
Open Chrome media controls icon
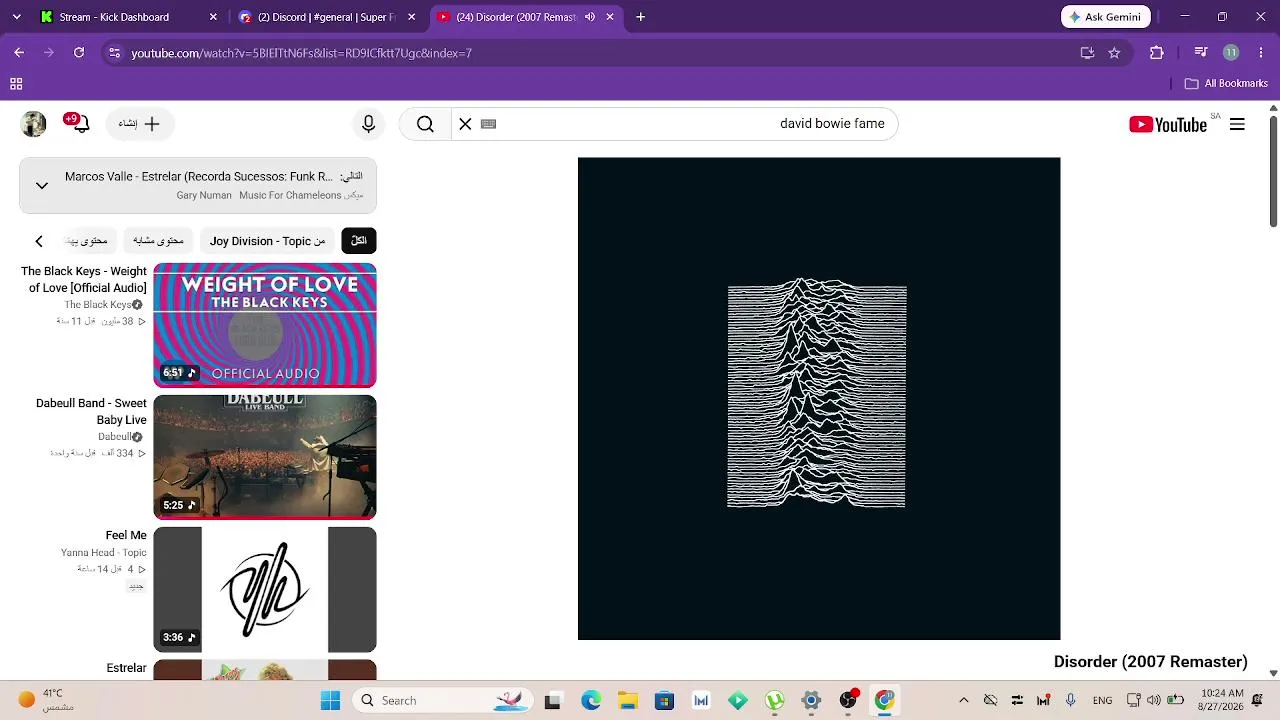point(1201,53)
